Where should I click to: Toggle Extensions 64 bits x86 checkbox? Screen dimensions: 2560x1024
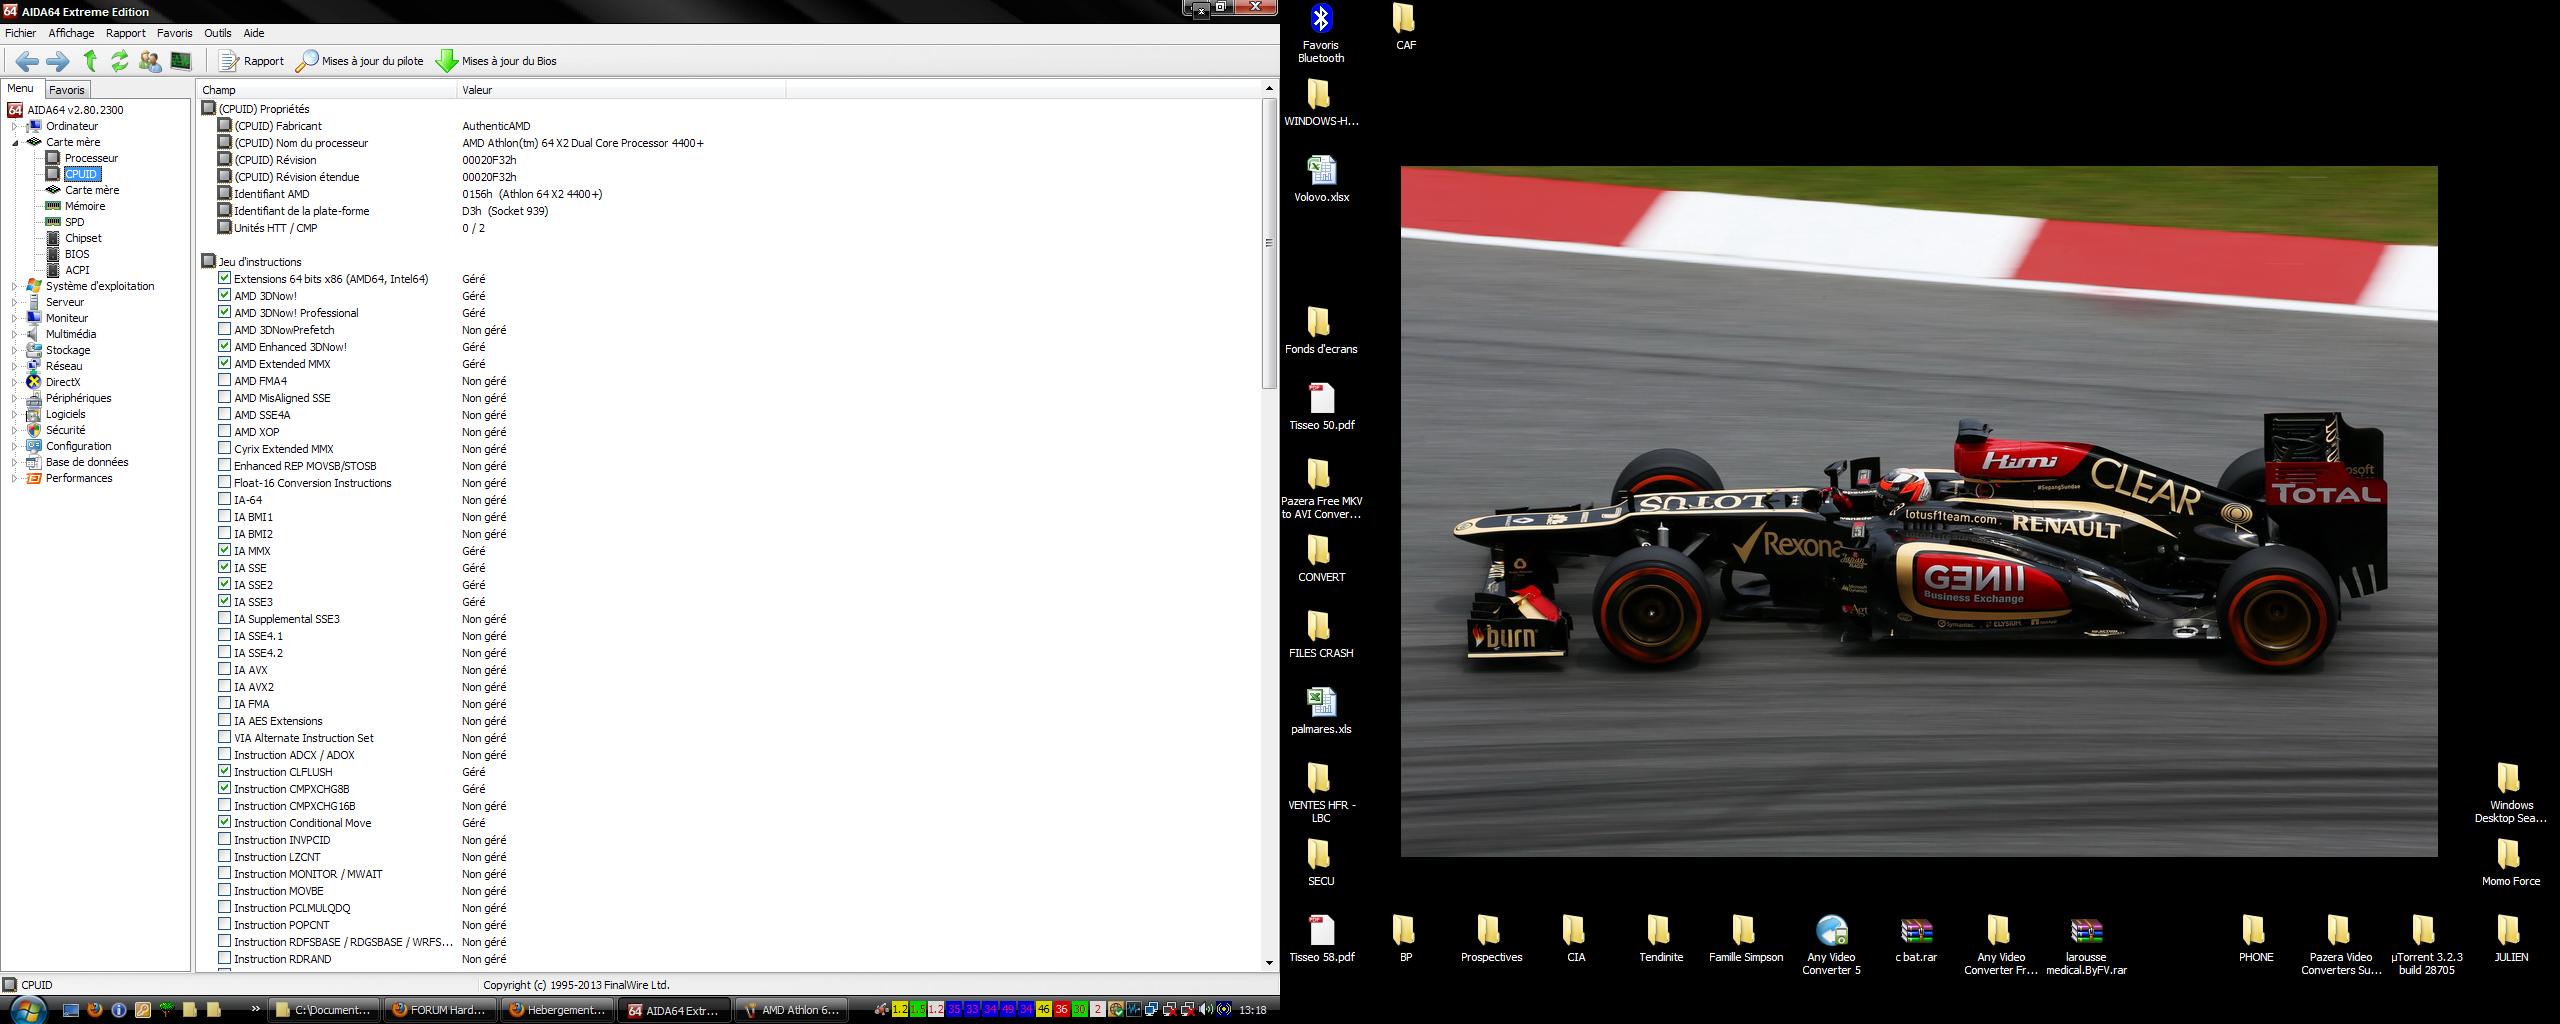point(224,278)
